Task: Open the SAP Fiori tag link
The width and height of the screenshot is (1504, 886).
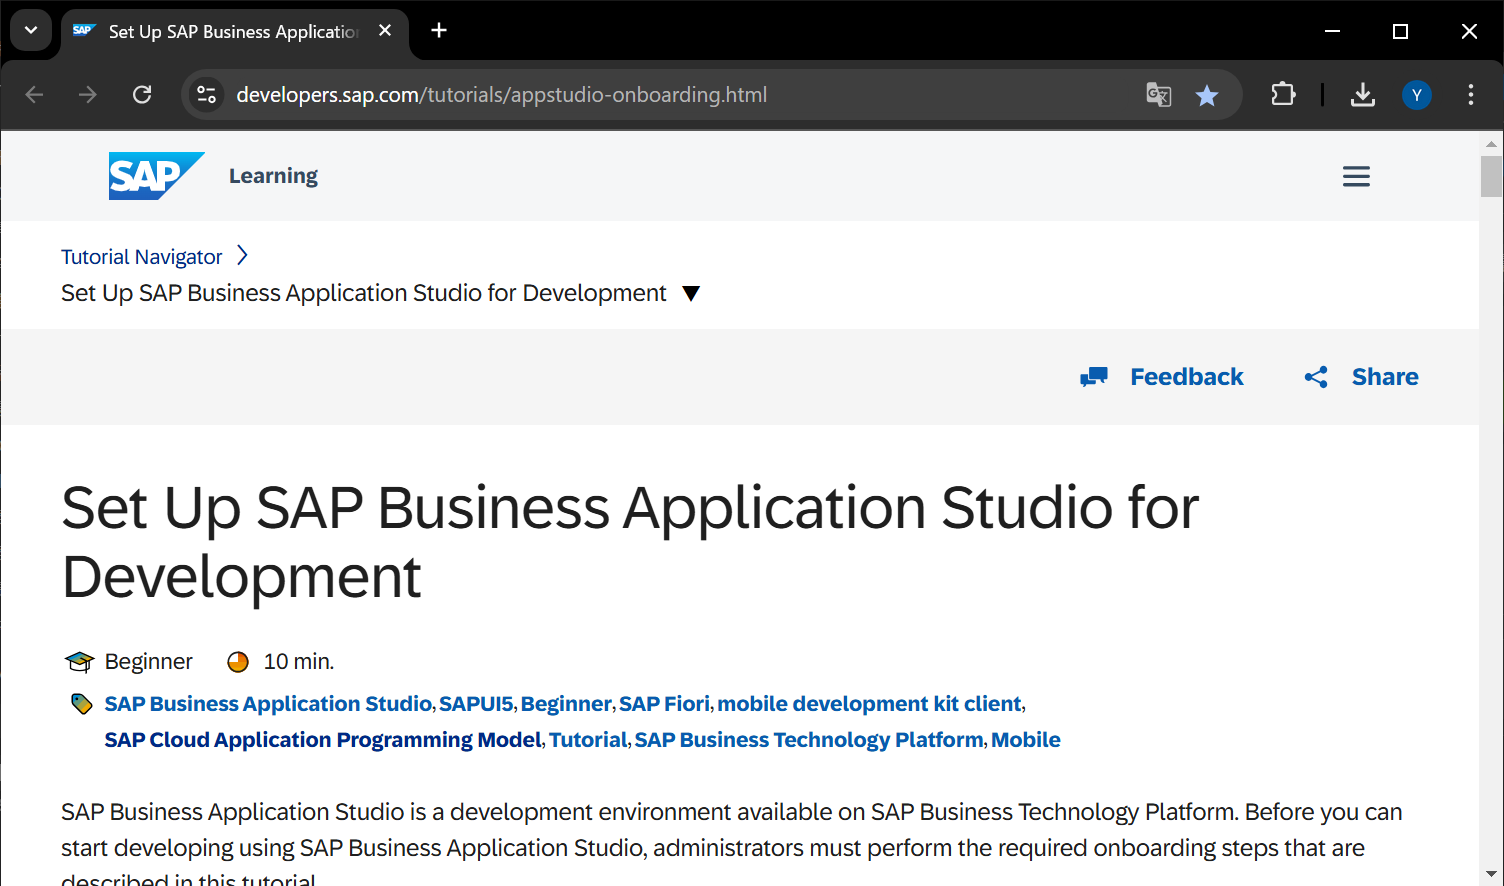Action: 664,704
